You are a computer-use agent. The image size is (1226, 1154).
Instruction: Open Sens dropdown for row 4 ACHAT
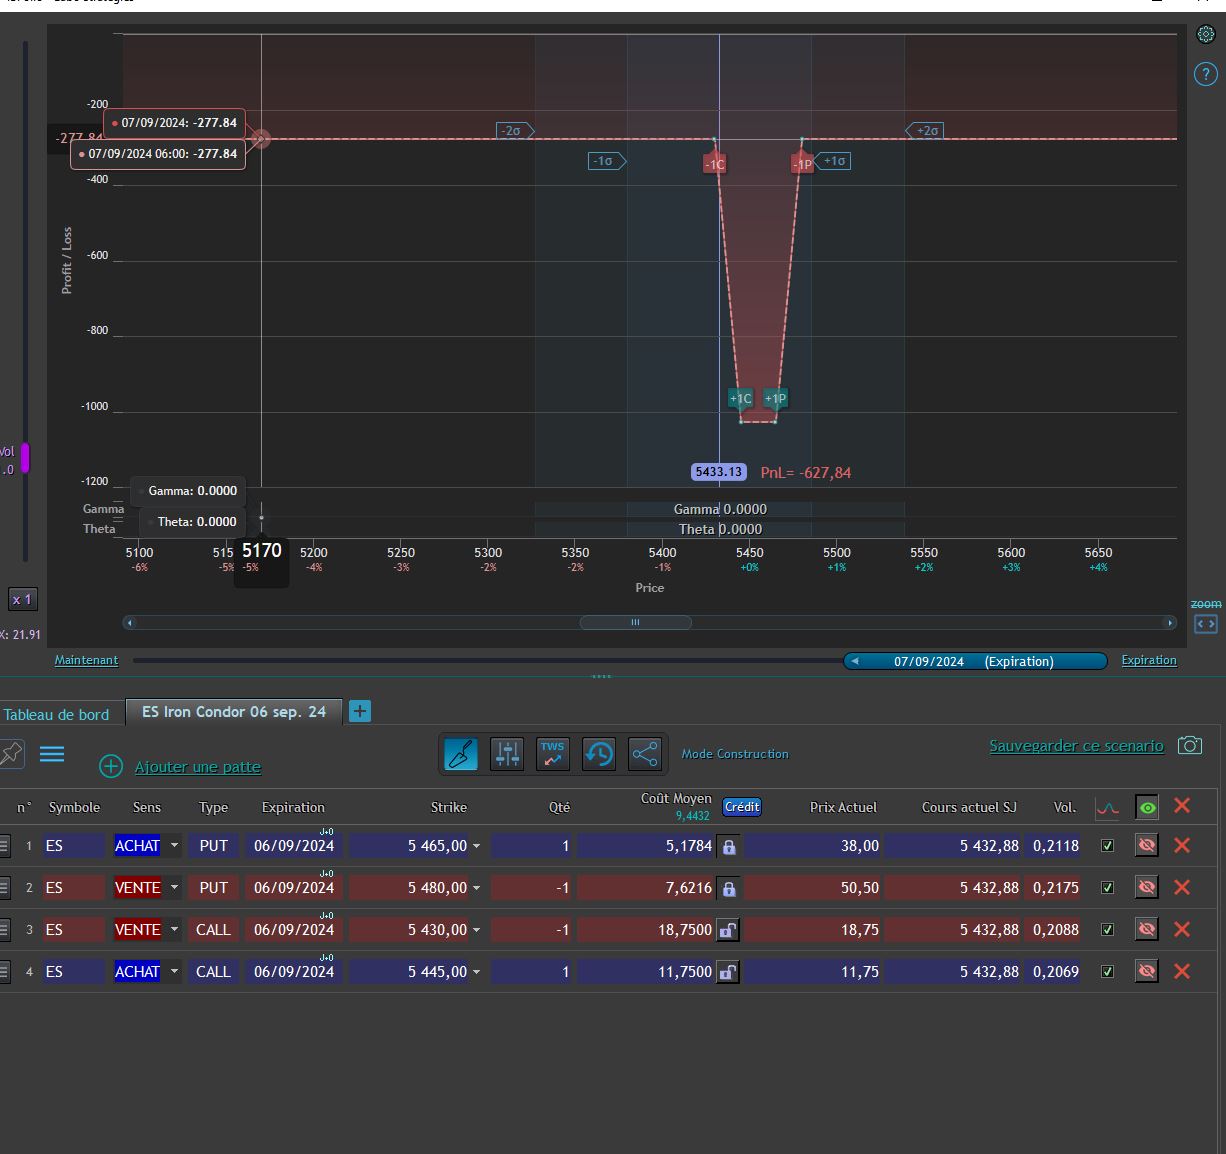click(x=174, y=972)
